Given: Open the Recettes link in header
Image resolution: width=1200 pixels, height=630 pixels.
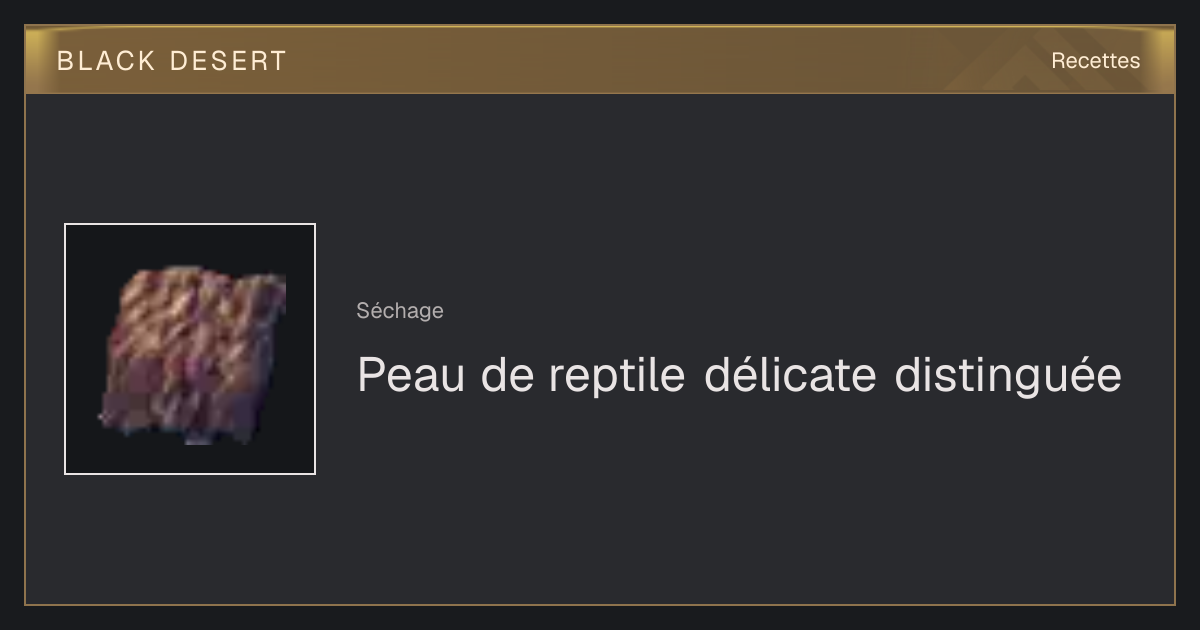Looking at the screenshot, I should click(x=1095, y=61).
